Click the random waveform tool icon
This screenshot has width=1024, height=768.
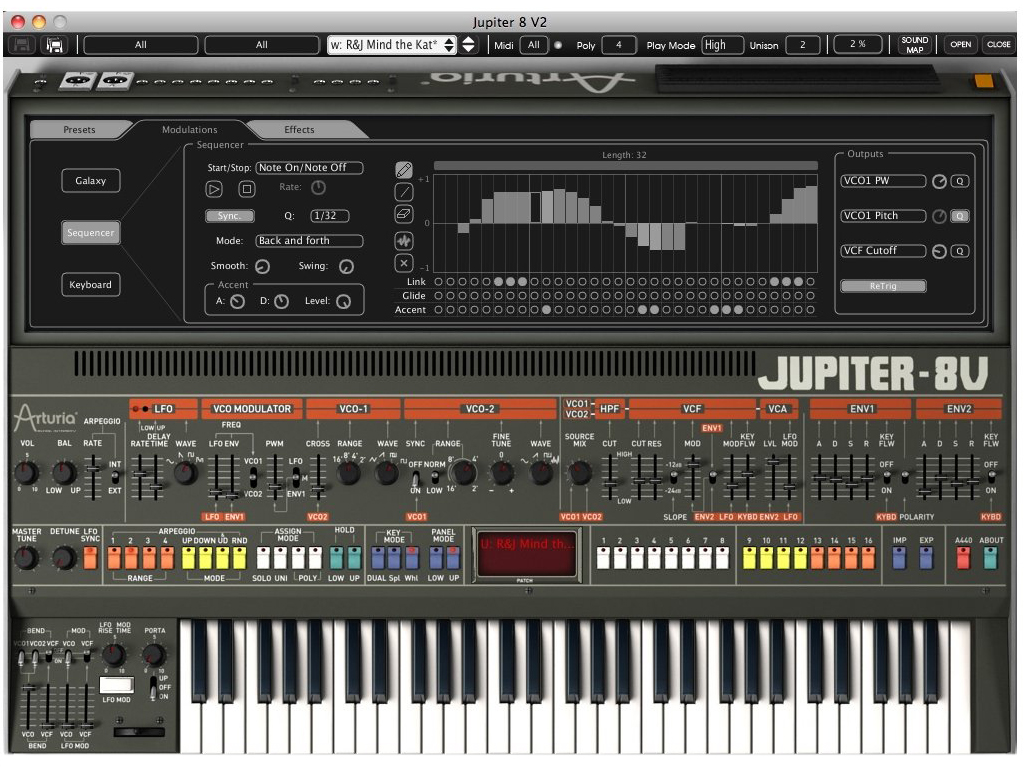[x=404, y=240]
